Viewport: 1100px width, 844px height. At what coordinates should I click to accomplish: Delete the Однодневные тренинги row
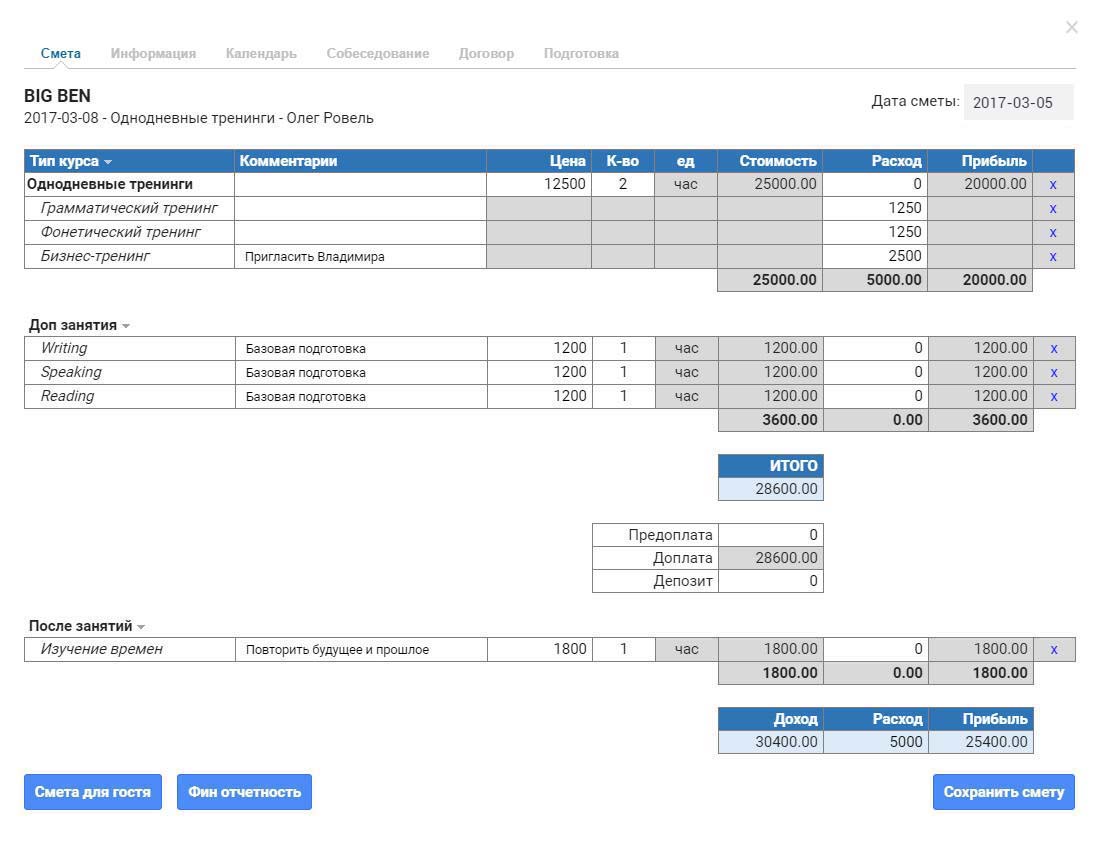pos(1052,185)
